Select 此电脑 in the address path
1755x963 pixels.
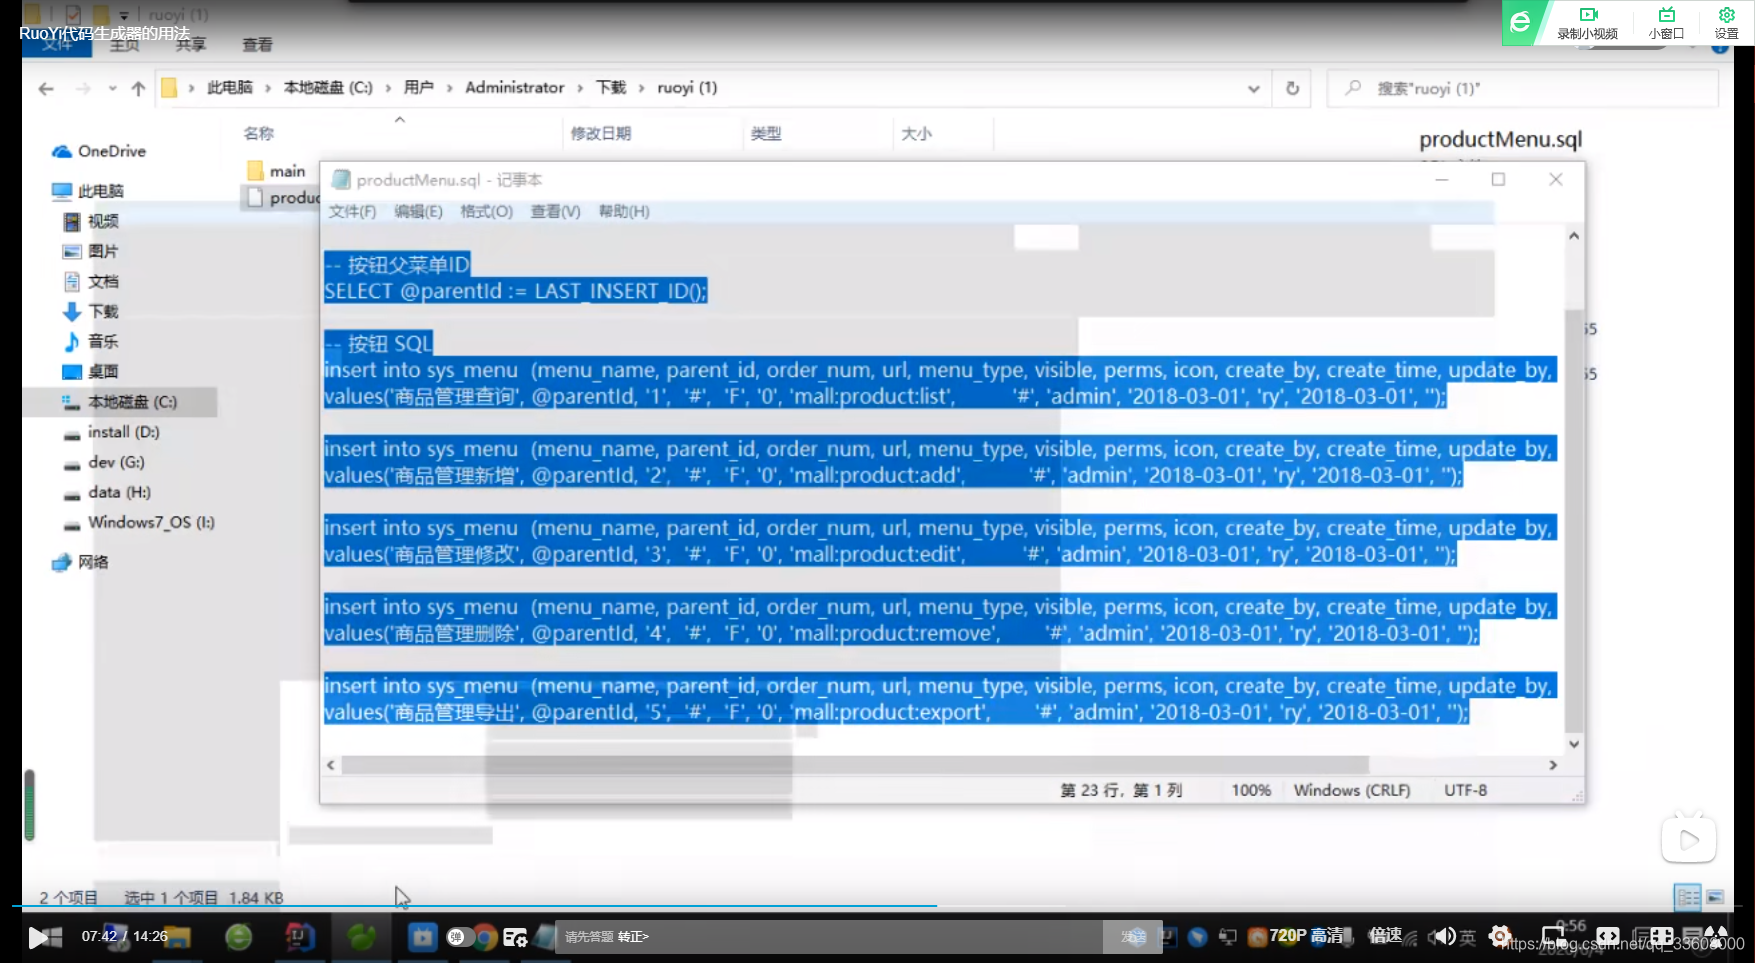[x=229, y=88]
